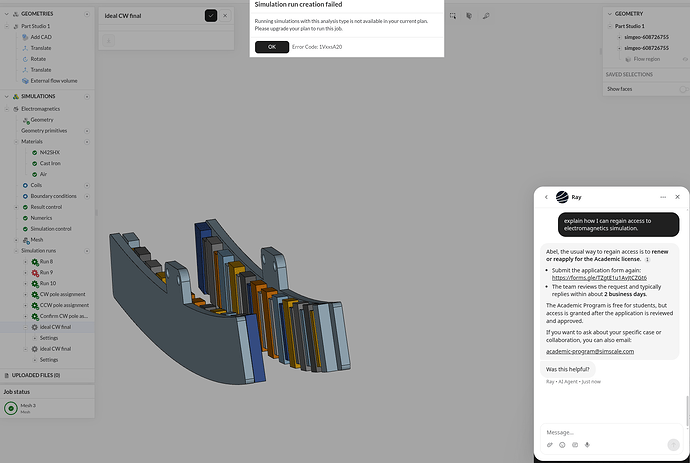Click OK in the simulation failed dialog
690x463 pixels.
coord(272,47)
